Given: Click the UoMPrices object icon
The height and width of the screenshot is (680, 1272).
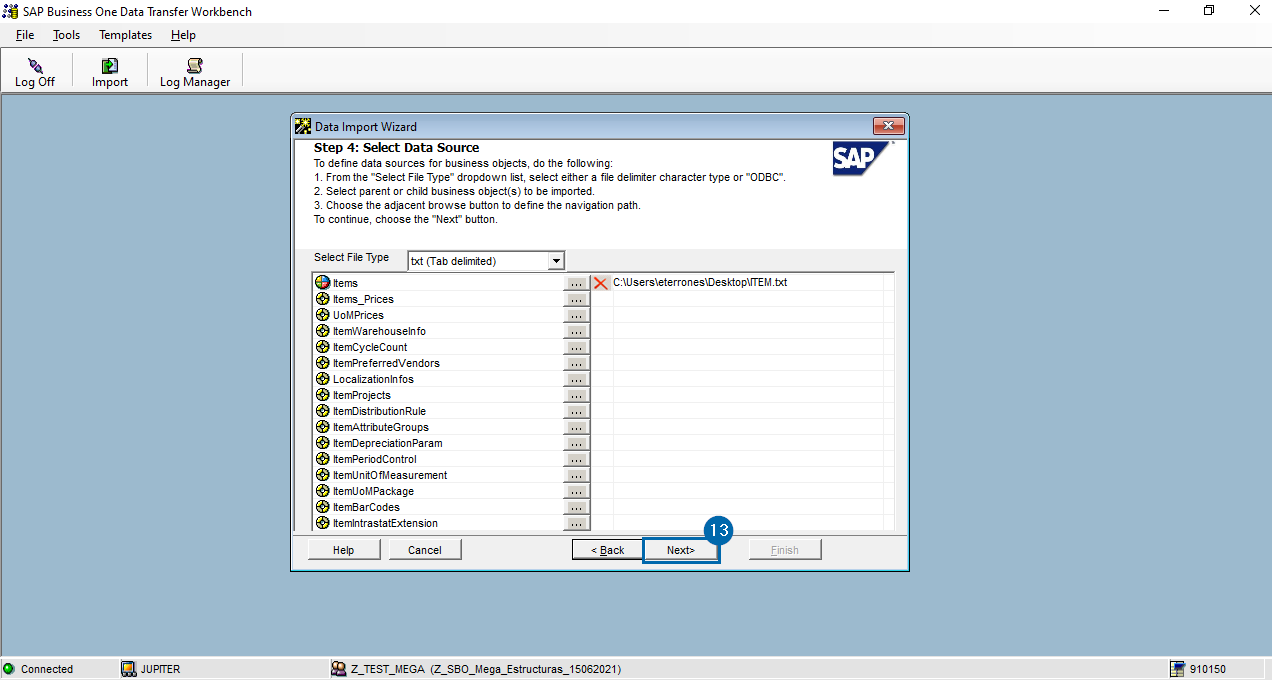Looking at the screenshot, I should pos(322,315).
